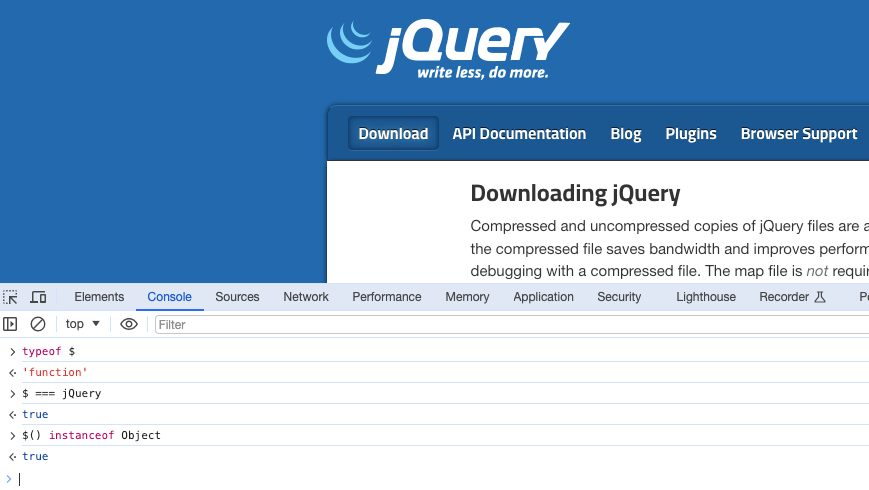Open API Documentation nav link
This screenshot has width=869, height=490.
(x=519, y=134)
